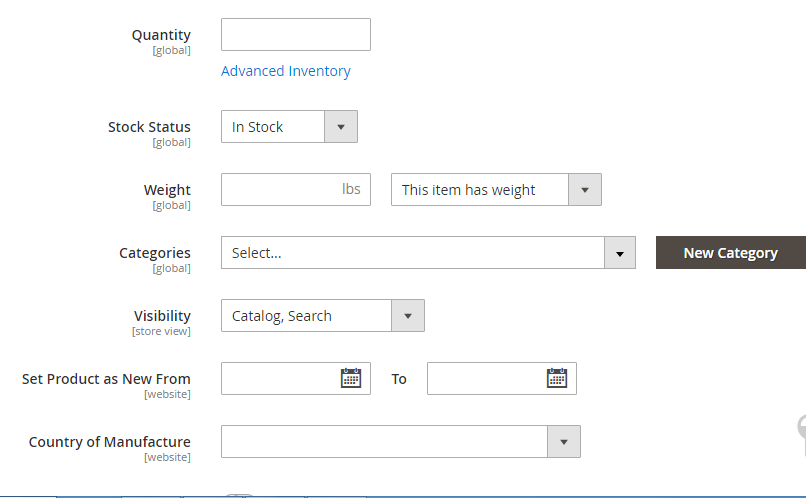806x498 pixels.
Task: Open calendar picker for the To date
Action: tap(557, 378)
